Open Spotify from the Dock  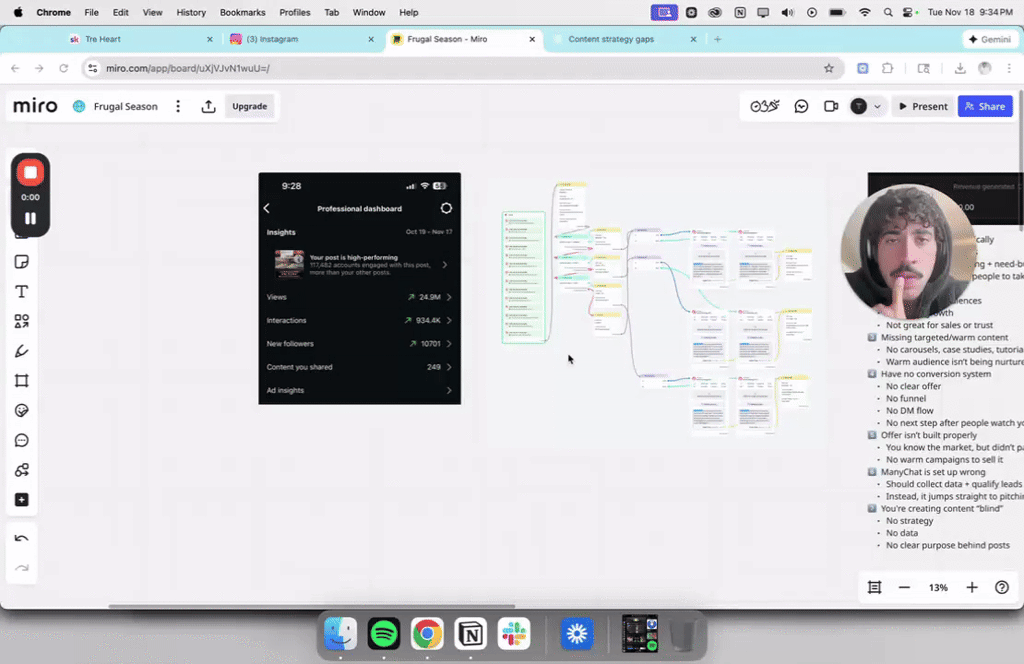[383, 633]
